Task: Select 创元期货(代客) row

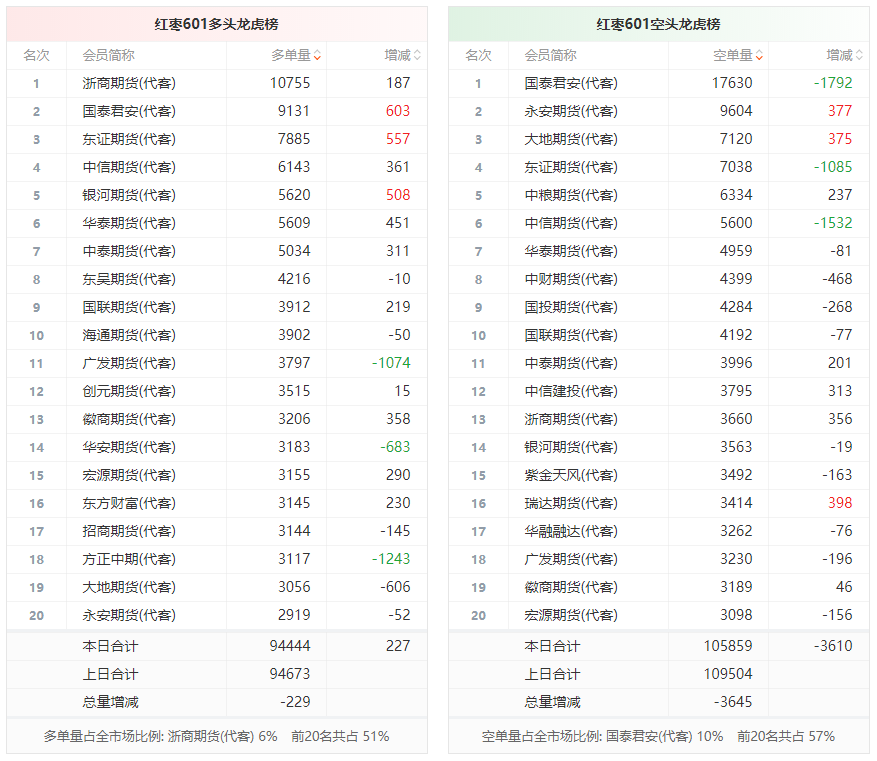Action: (x=217, y=391)
